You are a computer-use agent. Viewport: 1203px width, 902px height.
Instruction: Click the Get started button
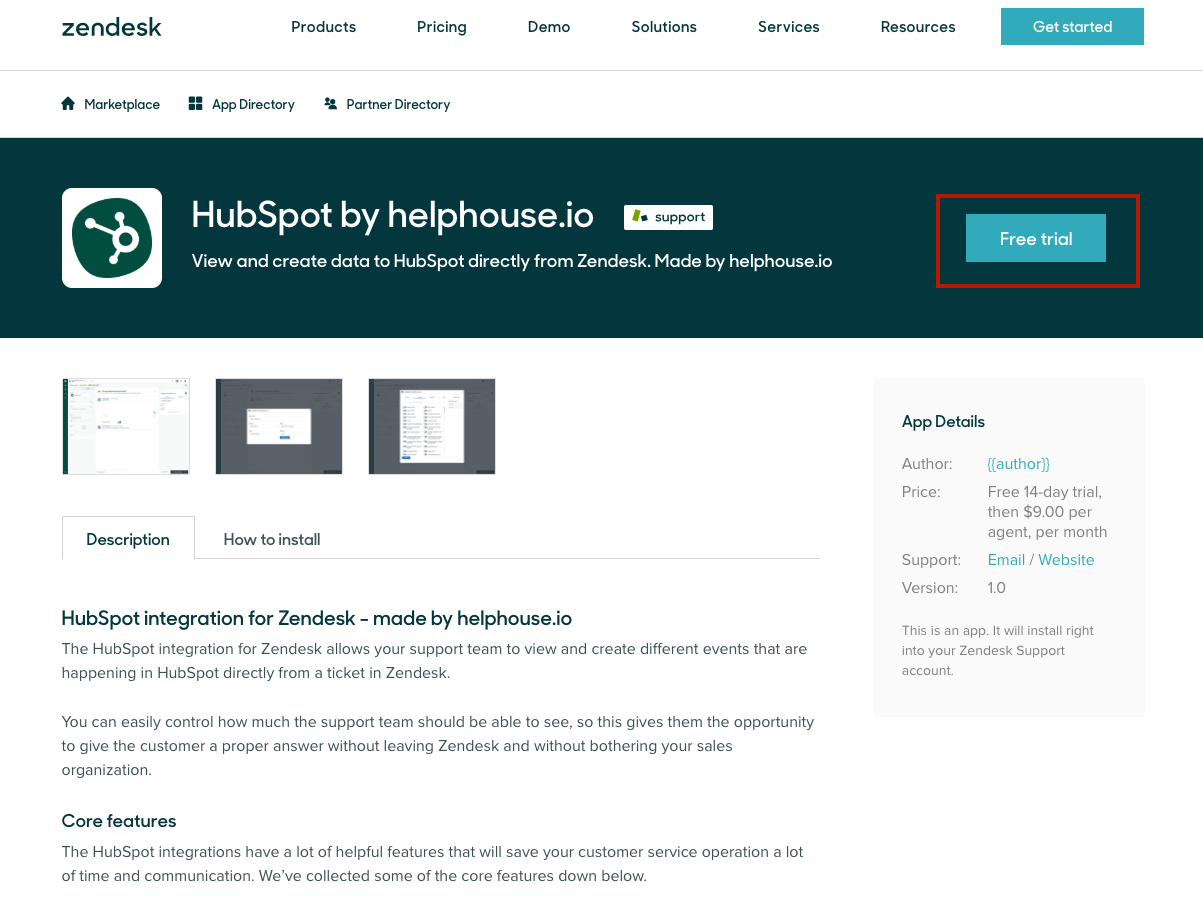click(x=1072, y=27)
